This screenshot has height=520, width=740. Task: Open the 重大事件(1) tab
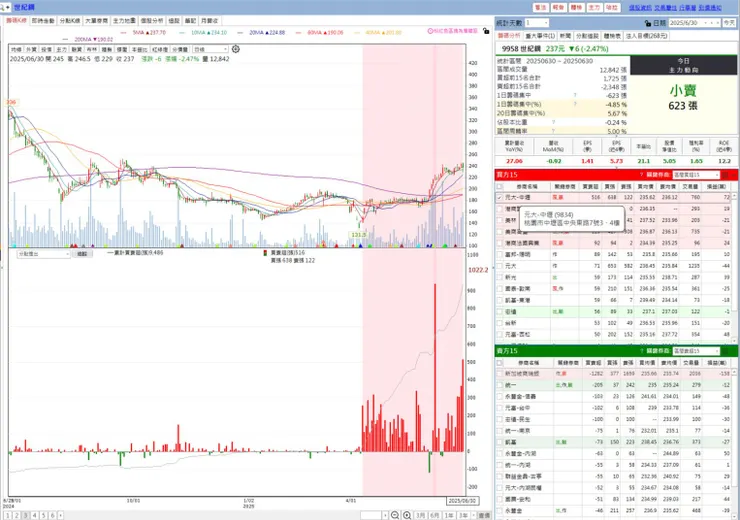(x=540, y=36)
